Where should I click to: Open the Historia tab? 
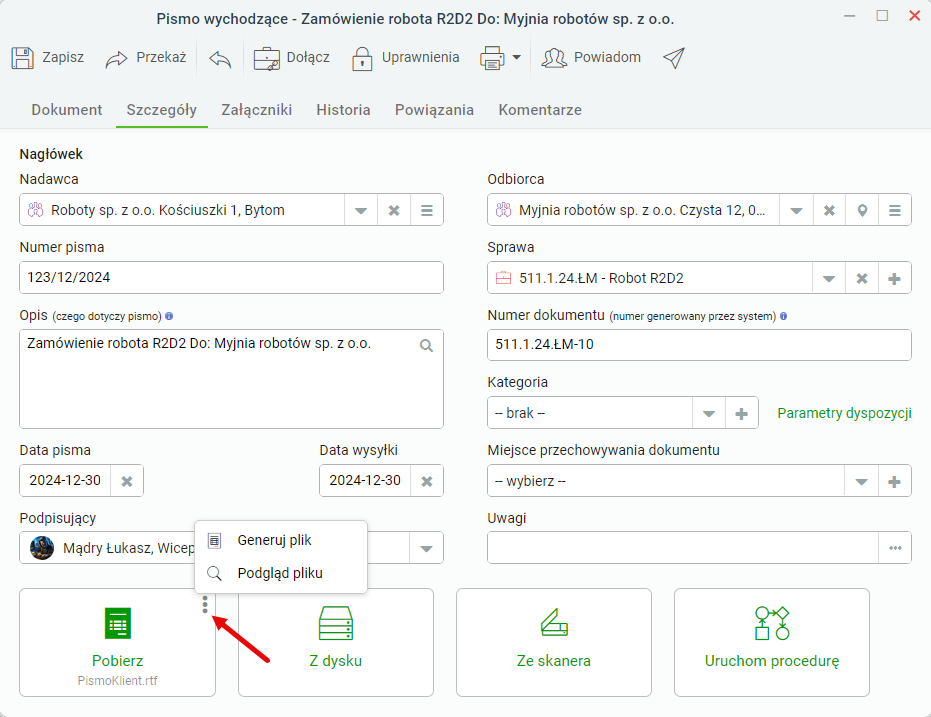pos(343,110)
